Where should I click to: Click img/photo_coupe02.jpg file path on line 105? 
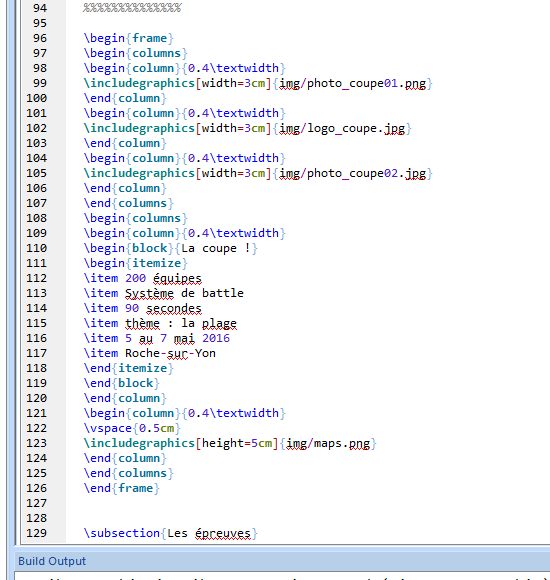click(x=352, y=173)
